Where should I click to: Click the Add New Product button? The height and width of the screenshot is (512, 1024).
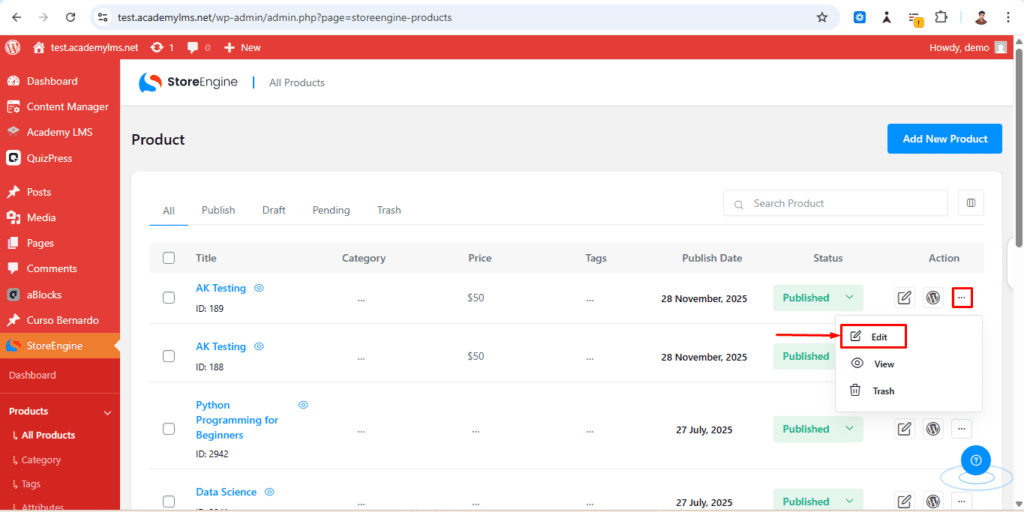[944, 138]
